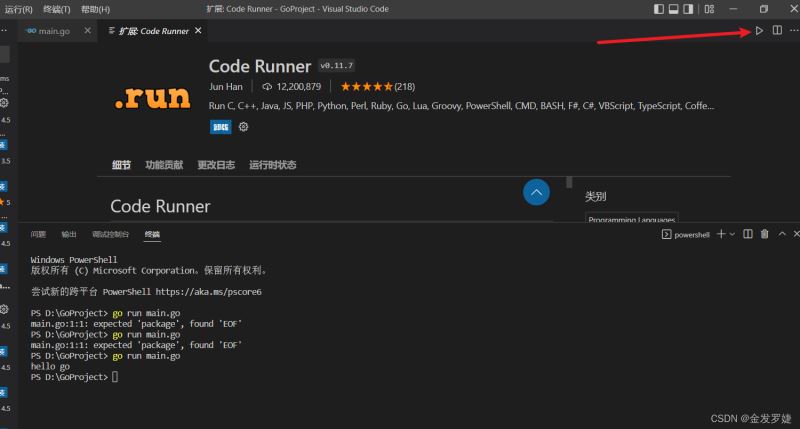Maximize the panel with the chevron-up
This screenshot has height=429, width=800.
(780, 234)
